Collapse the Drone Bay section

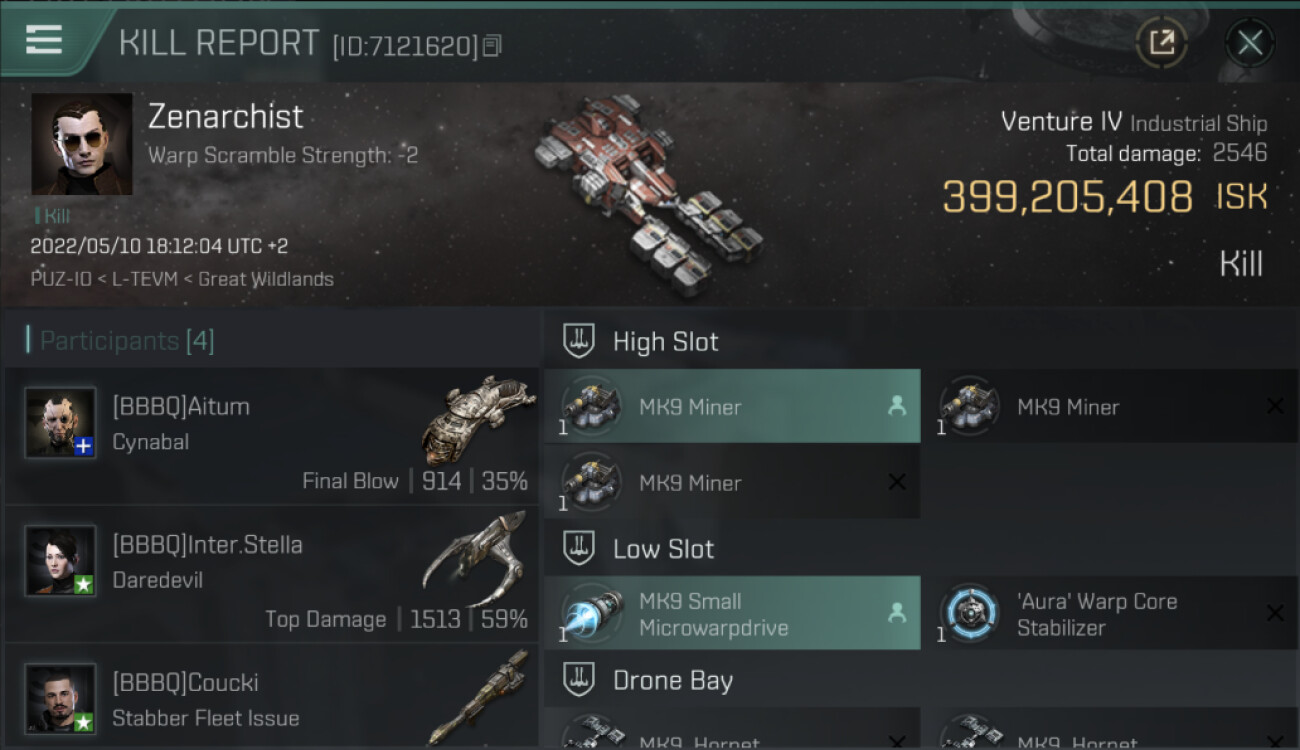tap(579, 680)
